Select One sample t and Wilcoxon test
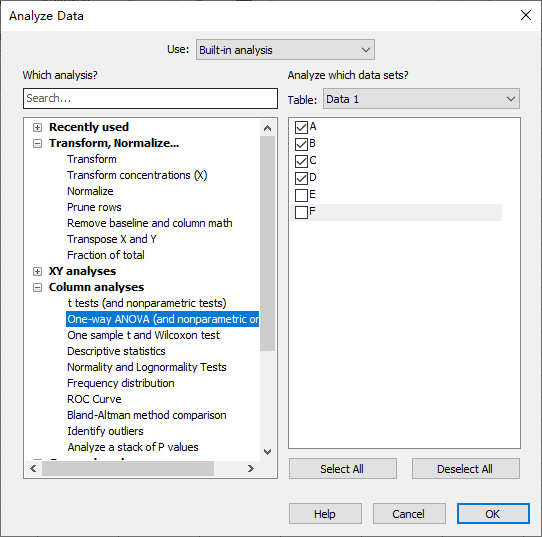Screen dimensions: 542x537 point(143,335)
